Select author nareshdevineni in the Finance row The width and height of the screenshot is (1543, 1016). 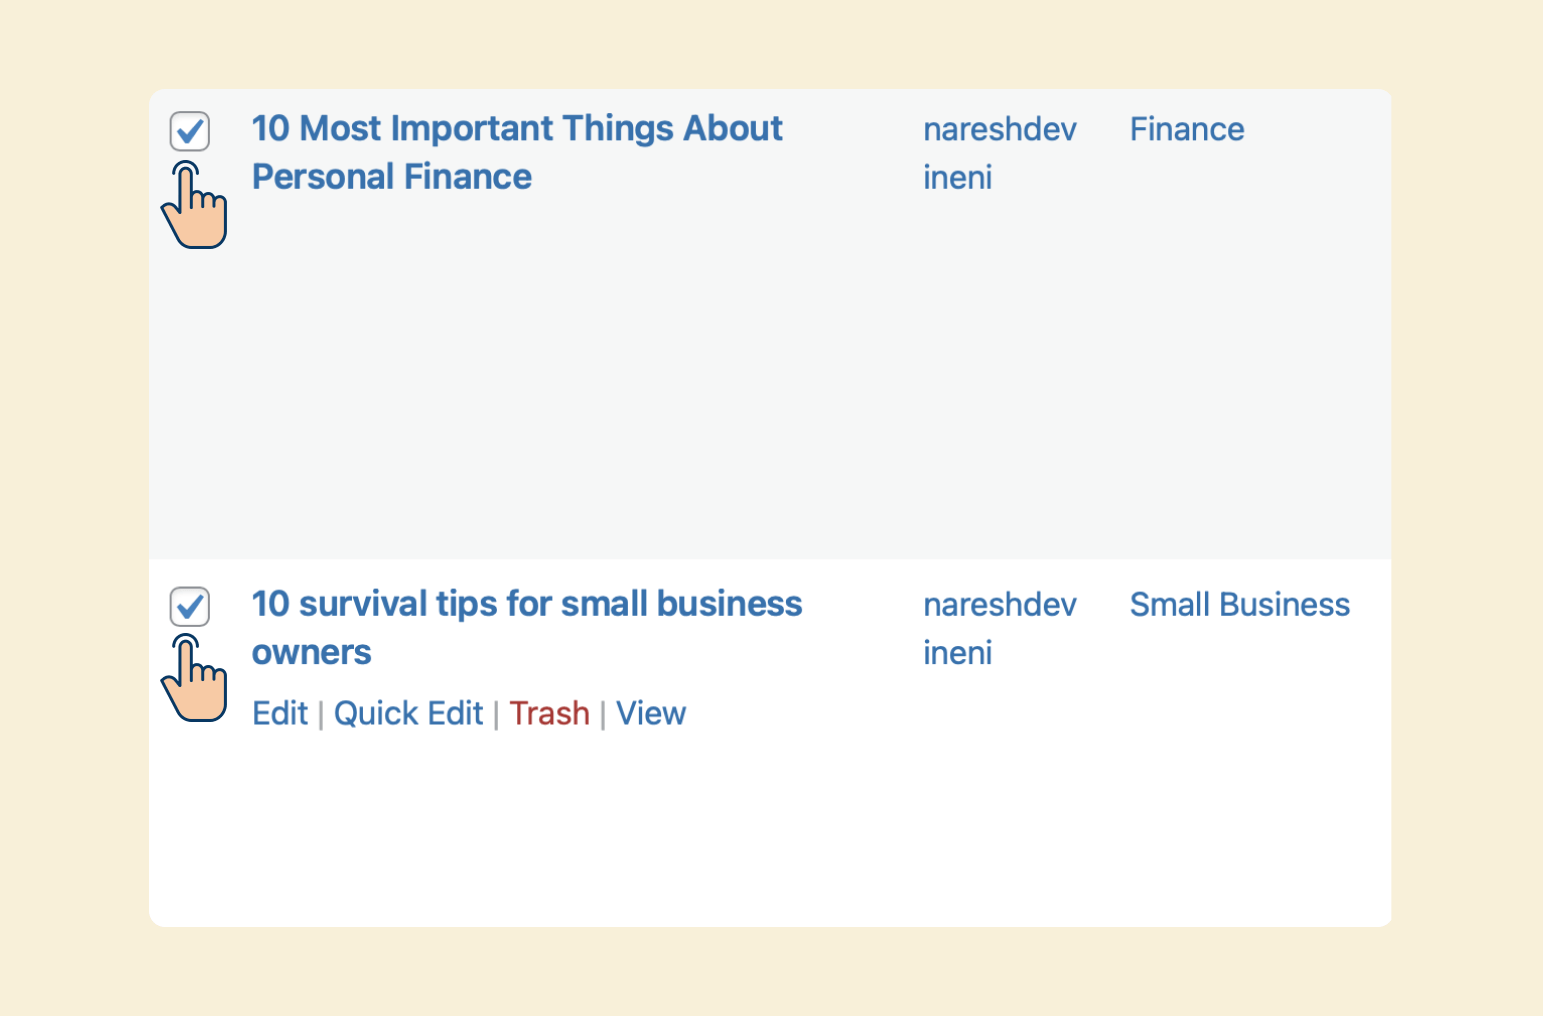(999, 153)
